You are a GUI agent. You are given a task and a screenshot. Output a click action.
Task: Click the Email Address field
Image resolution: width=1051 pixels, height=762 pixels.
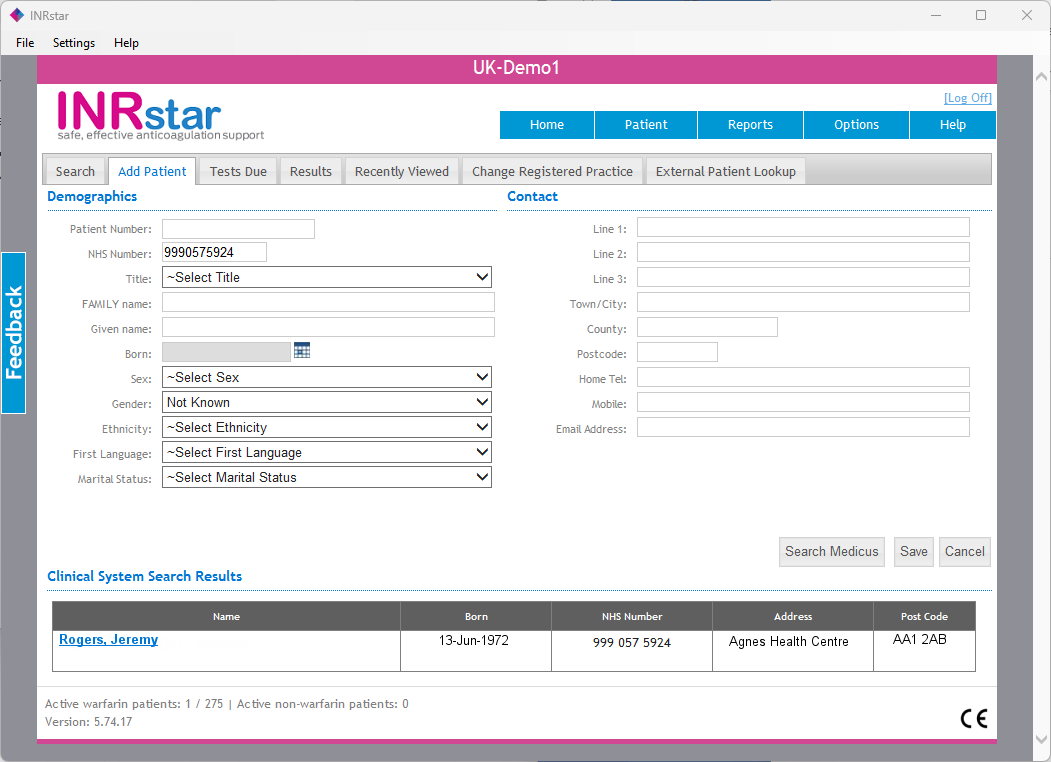pos(803,427)
